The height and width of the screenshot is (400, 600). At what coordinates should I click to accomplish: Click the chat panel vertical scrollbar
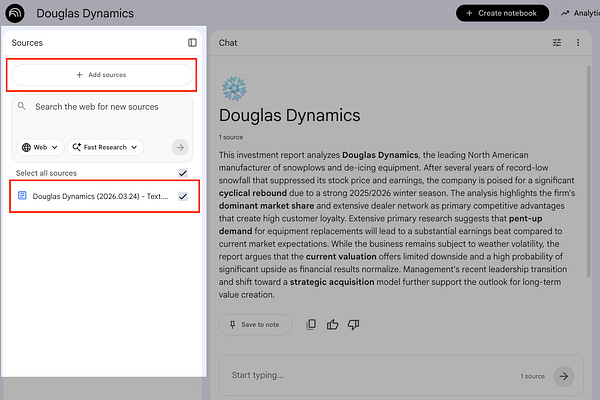pos(589,171)
